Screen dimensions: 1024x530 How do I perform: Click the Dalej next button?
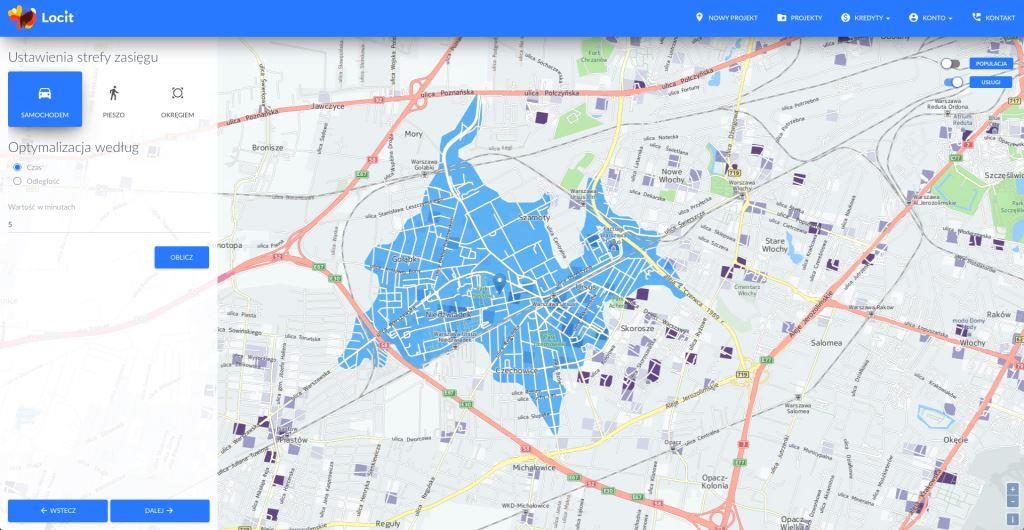coord(160,510)
